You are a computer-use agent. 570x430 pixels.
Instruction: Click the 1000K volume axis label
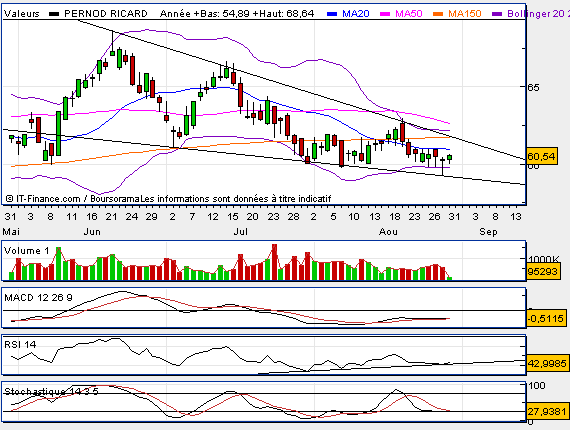(x=544, y=259)
